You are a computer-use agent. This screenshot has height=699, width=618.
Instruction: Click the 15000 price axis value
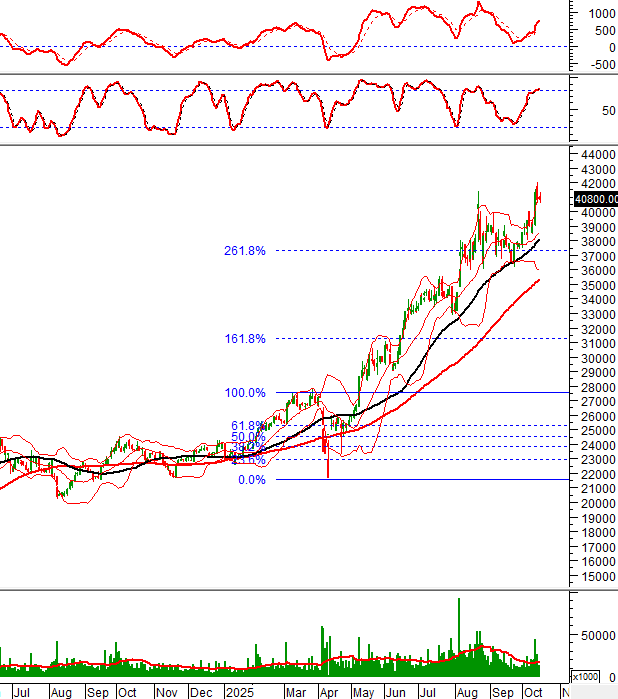pyautogui.click(x=594, y=577)
